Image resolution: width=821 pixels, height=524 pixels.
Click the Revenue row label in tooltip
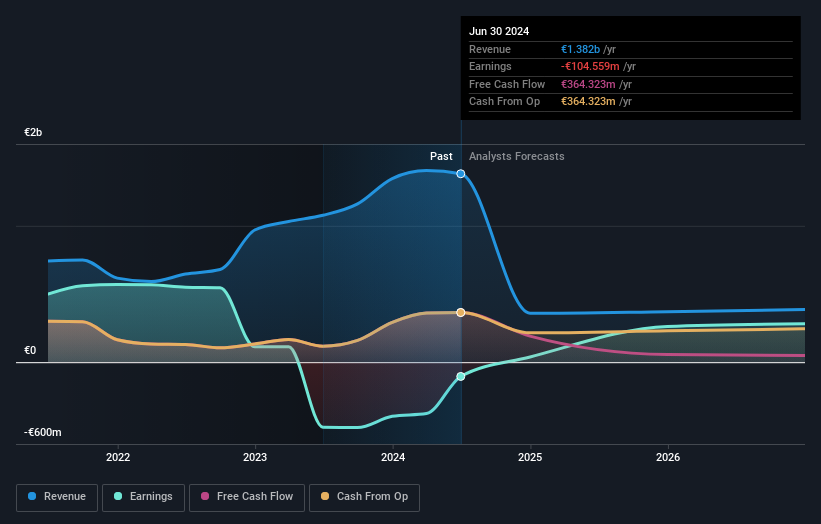(490, 49)
